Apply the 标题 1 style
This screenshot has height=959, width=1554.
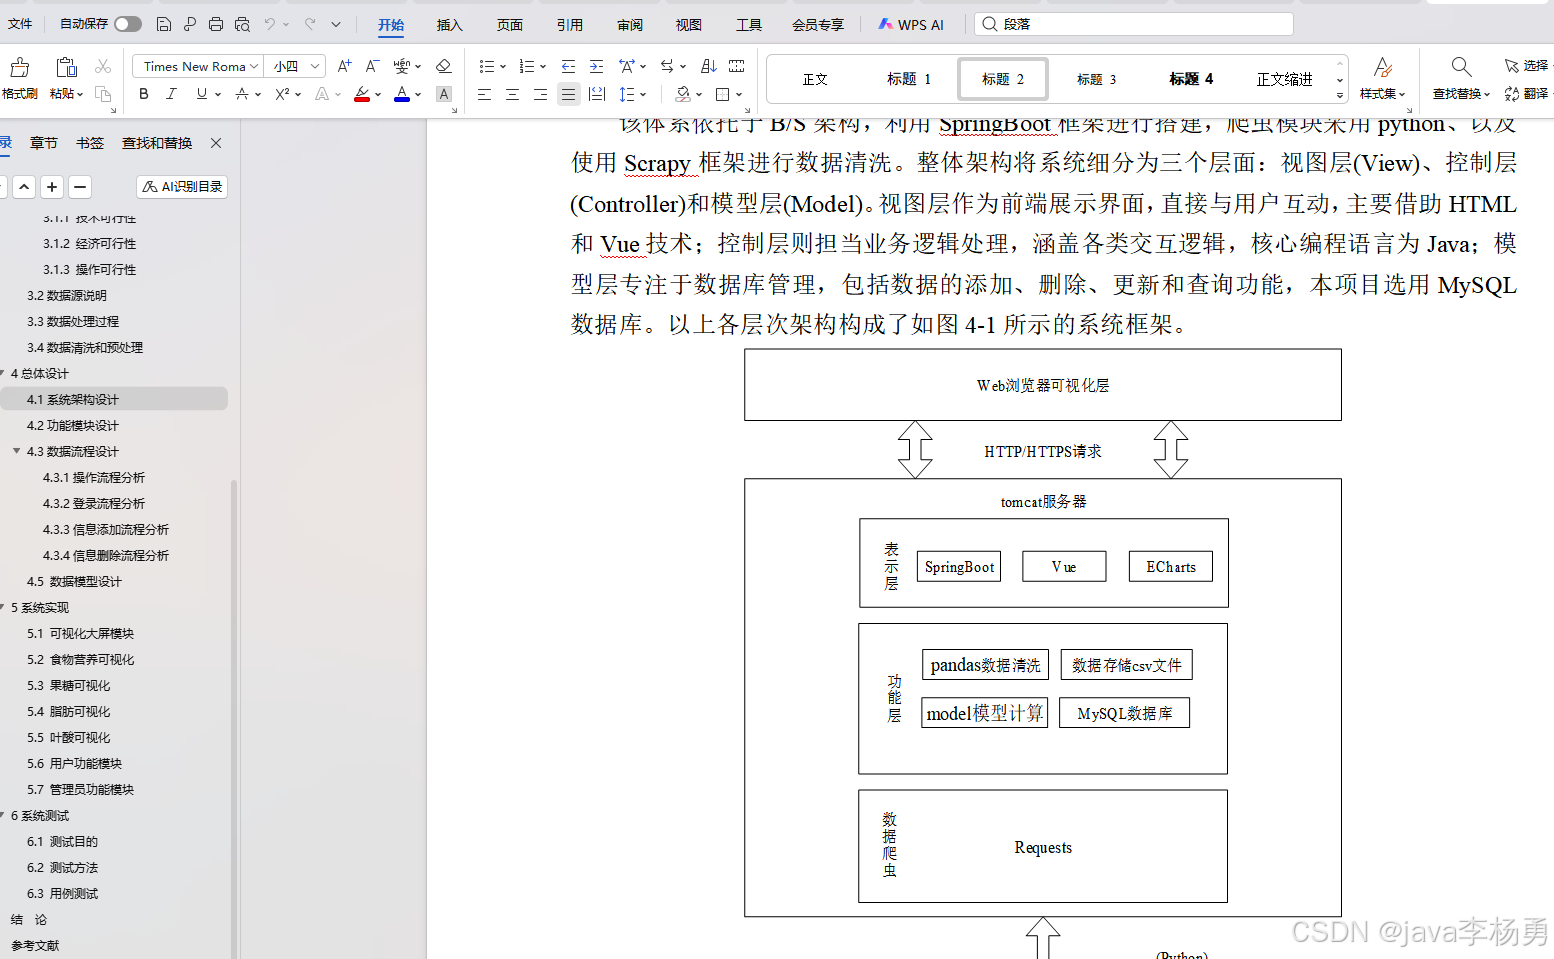click(x=908, y=79)
